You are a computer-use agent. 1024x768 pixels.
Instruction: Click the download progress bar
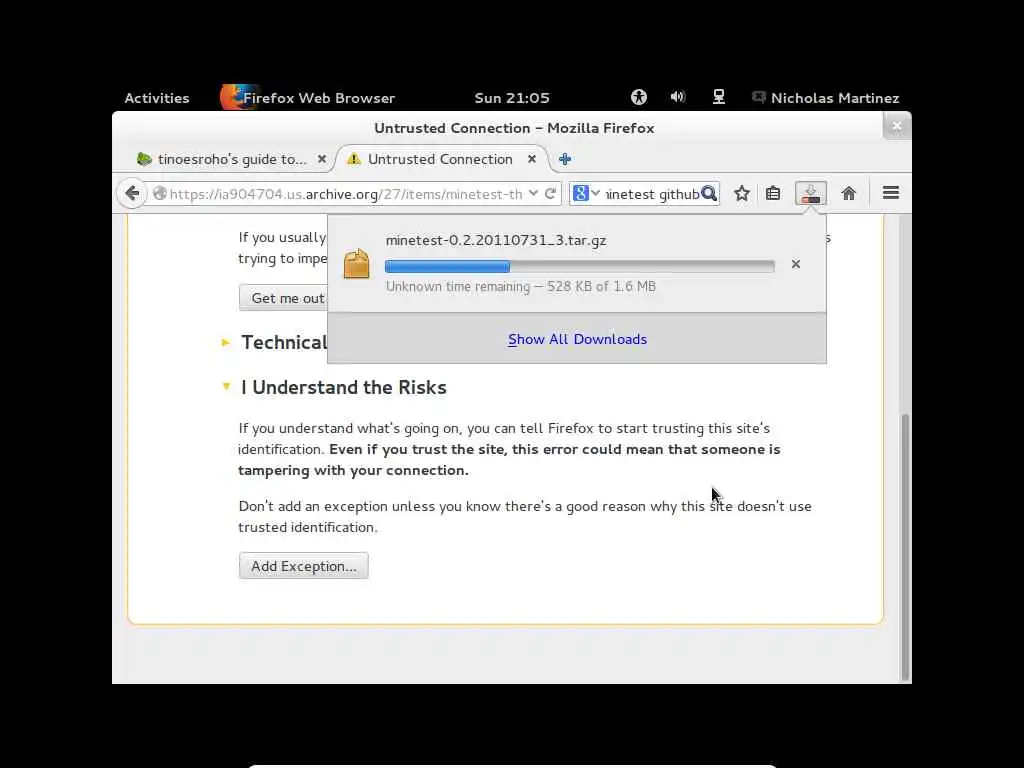pos(580,266)
